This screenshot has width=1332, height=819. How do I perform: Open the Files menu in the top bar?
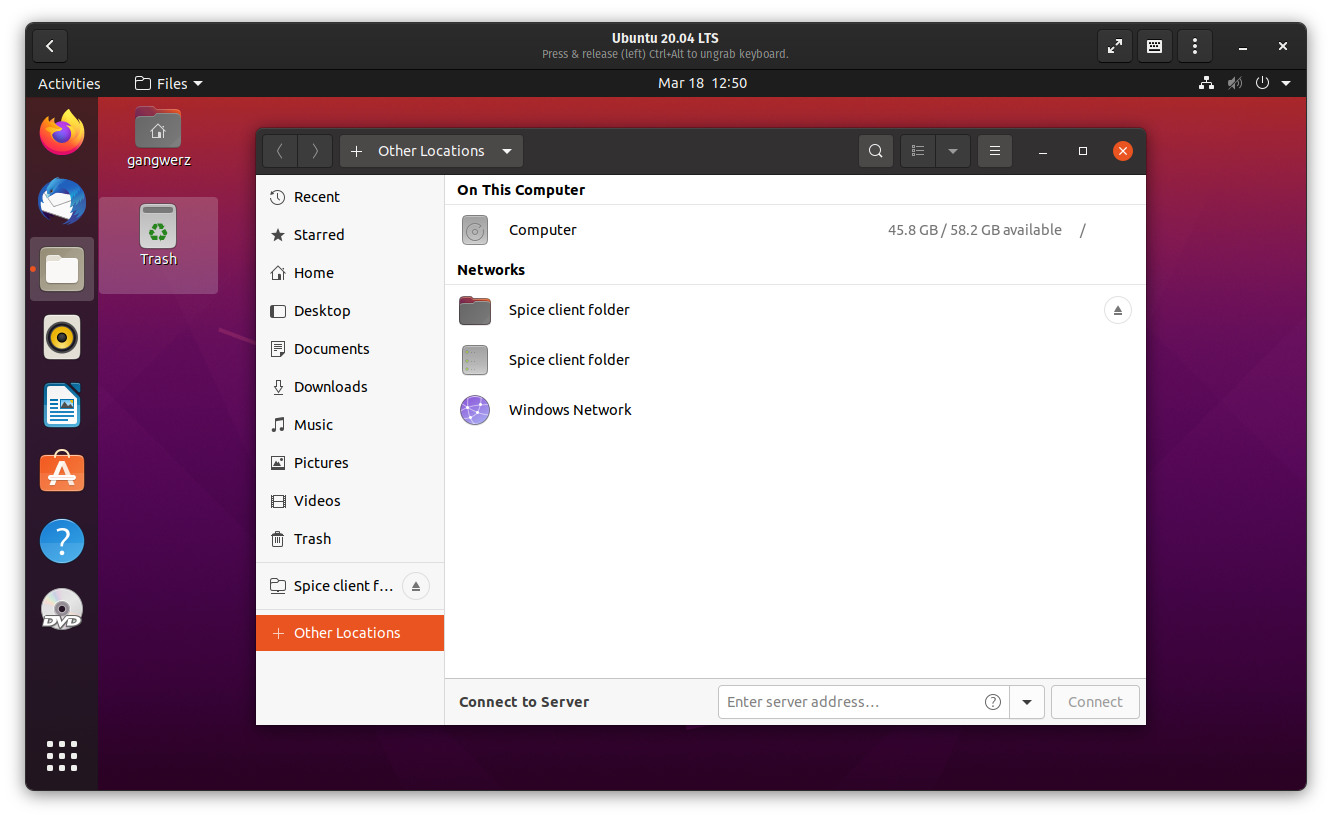point(168,83)
